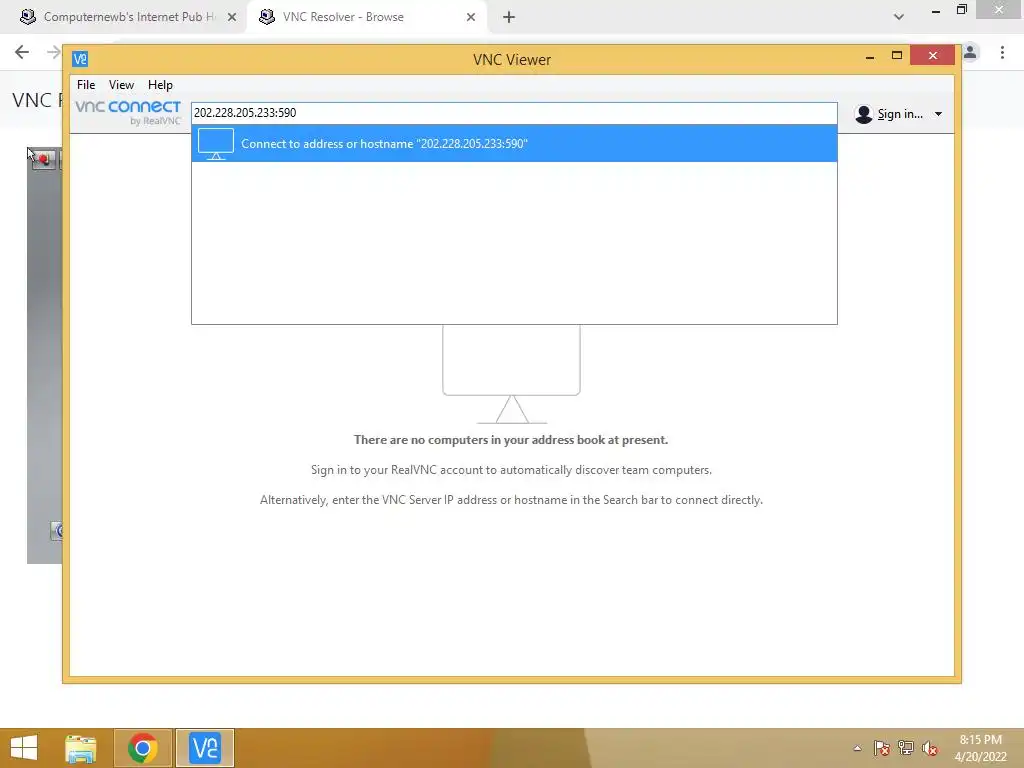Open the Chrome three-dot menu

pyautogui.click(x=1002, y=52)
